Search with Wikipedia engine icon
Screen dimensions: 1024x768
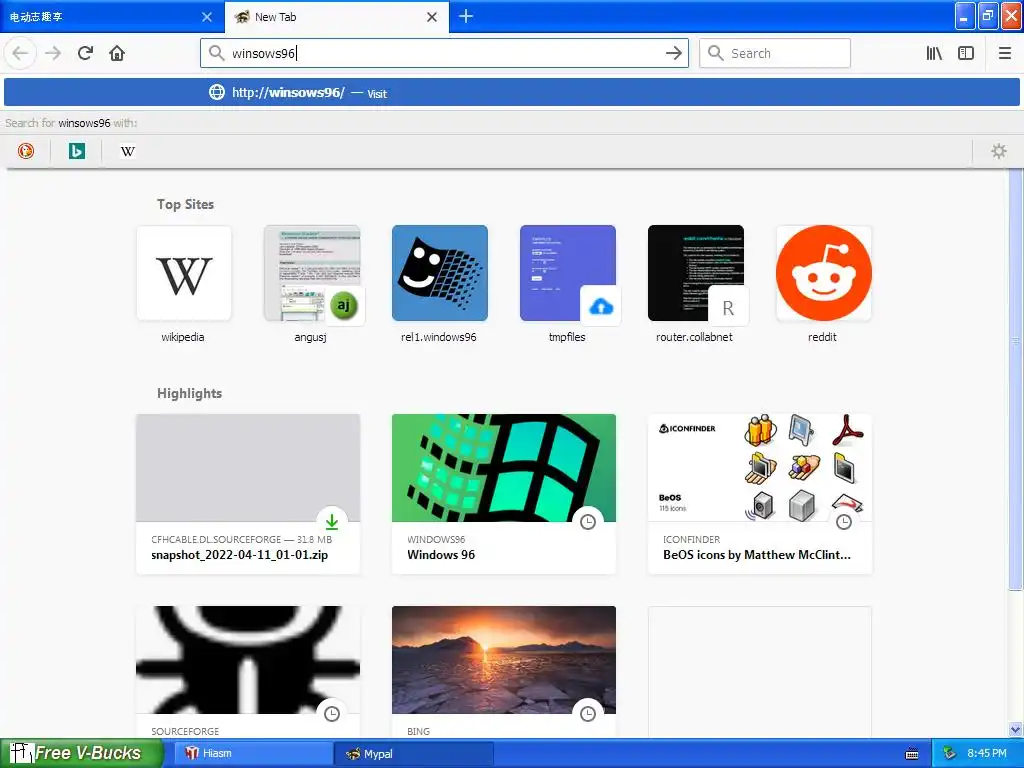127,151
